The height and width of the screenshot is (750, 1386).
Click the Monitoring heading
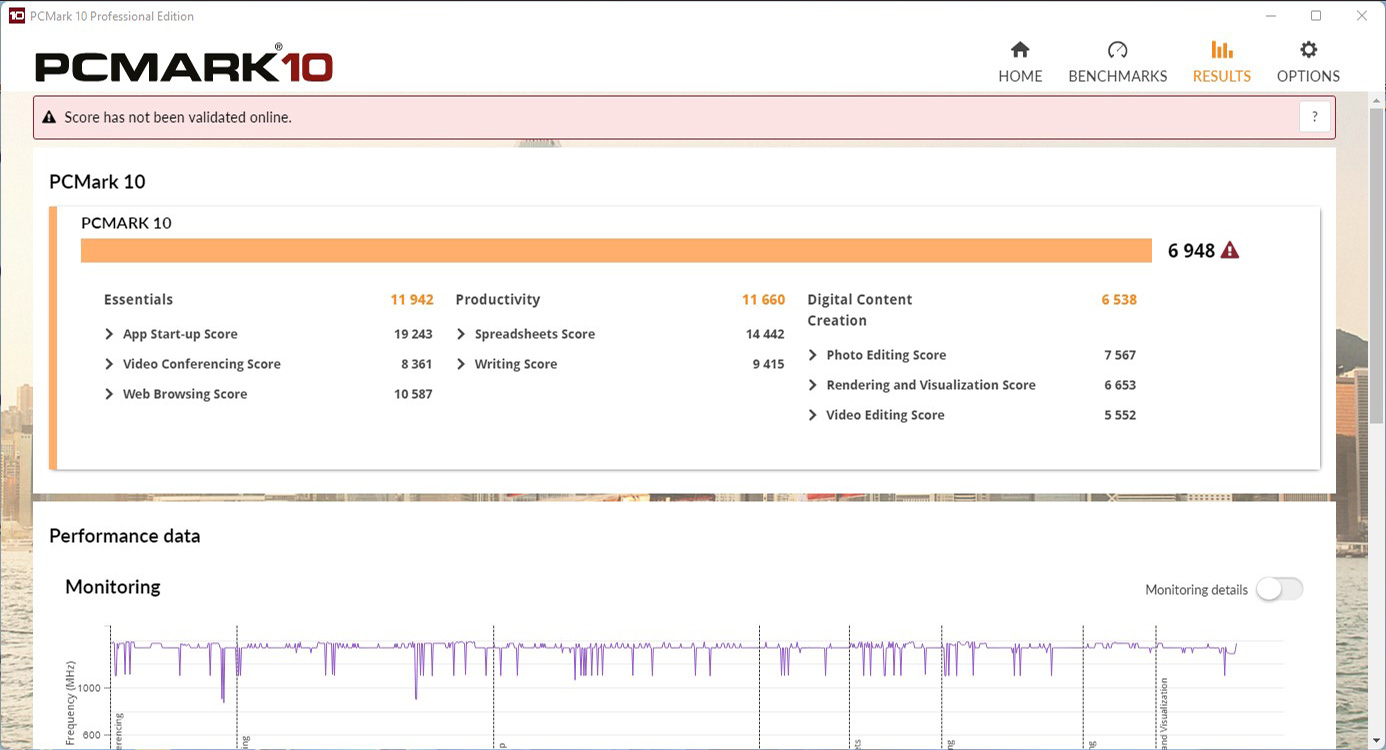113,587
